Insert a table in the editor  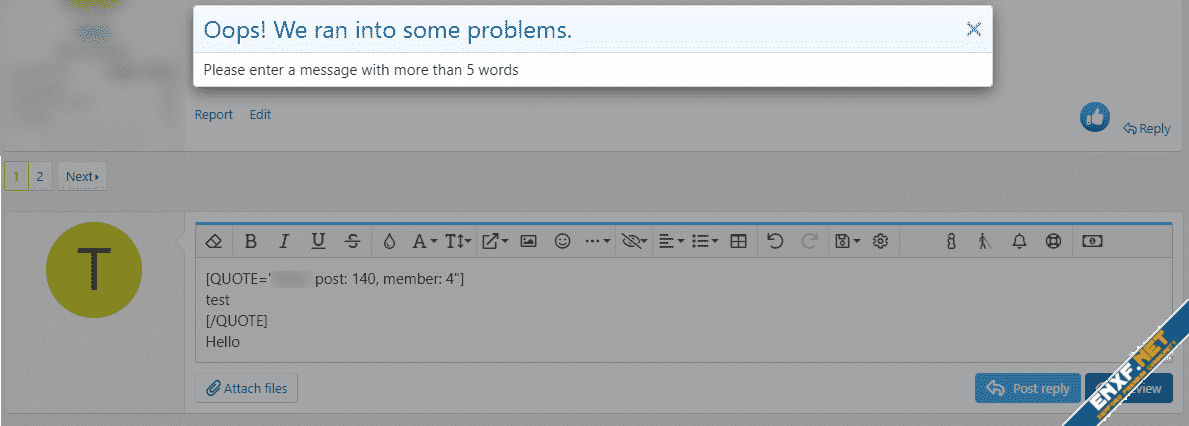(738, 241)
